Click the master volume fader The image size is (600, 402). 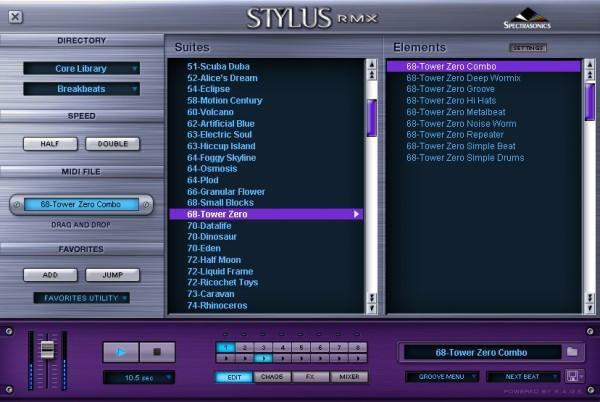pyautogui.click(x=46, y=349)
